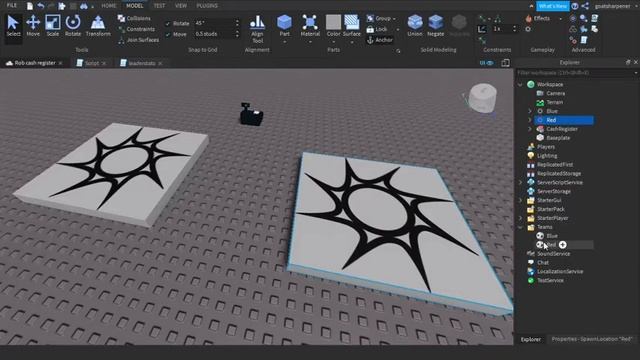This screenshot has height=360, width=640.
Task: Expand the Red spawn in Workspace
Action: (x=530, y=120)
